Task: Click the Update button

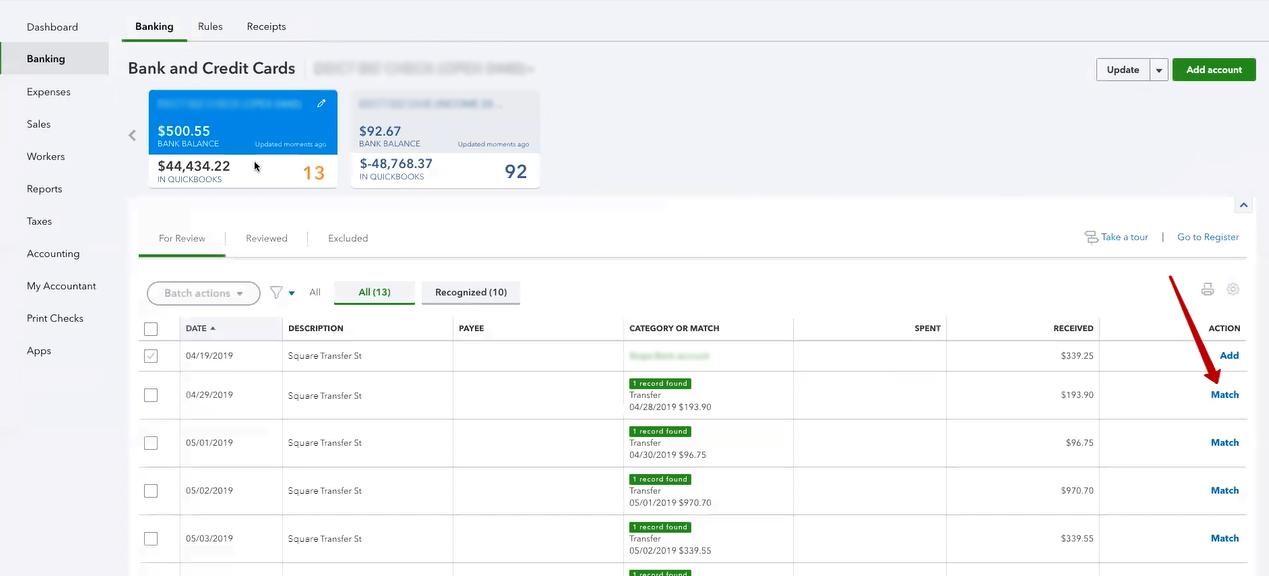Action: click(x=1123, y=70)
